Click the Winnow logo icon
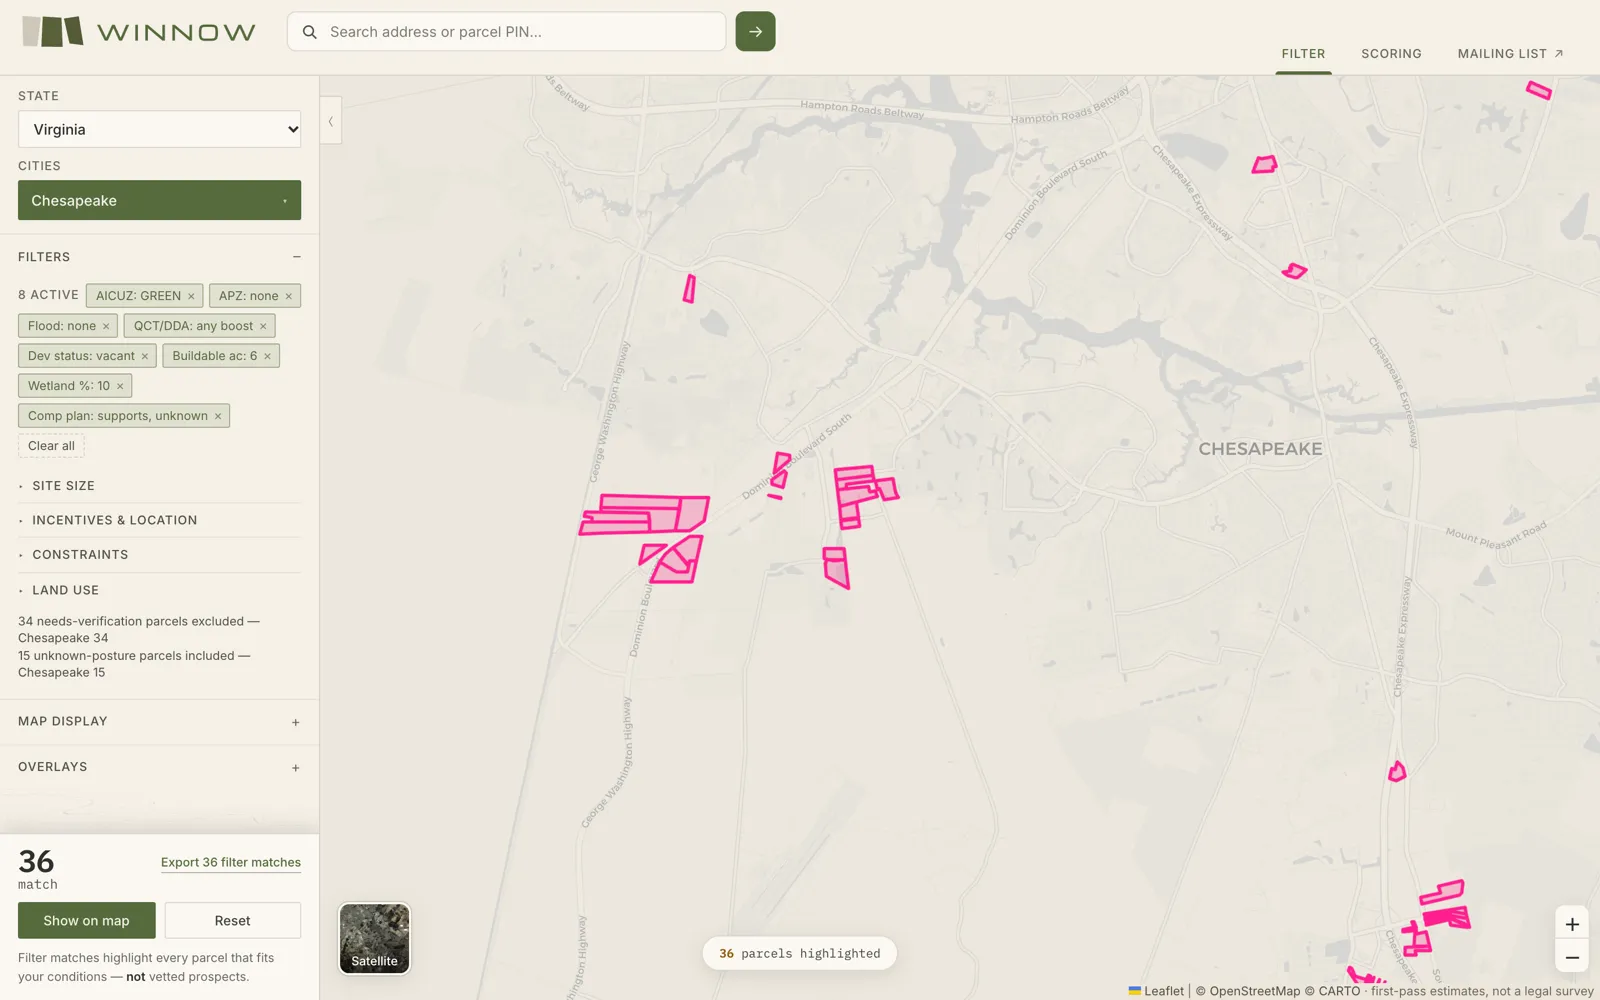Image resolution: width=1600 pixels, height=1000 pixels. 52,32
